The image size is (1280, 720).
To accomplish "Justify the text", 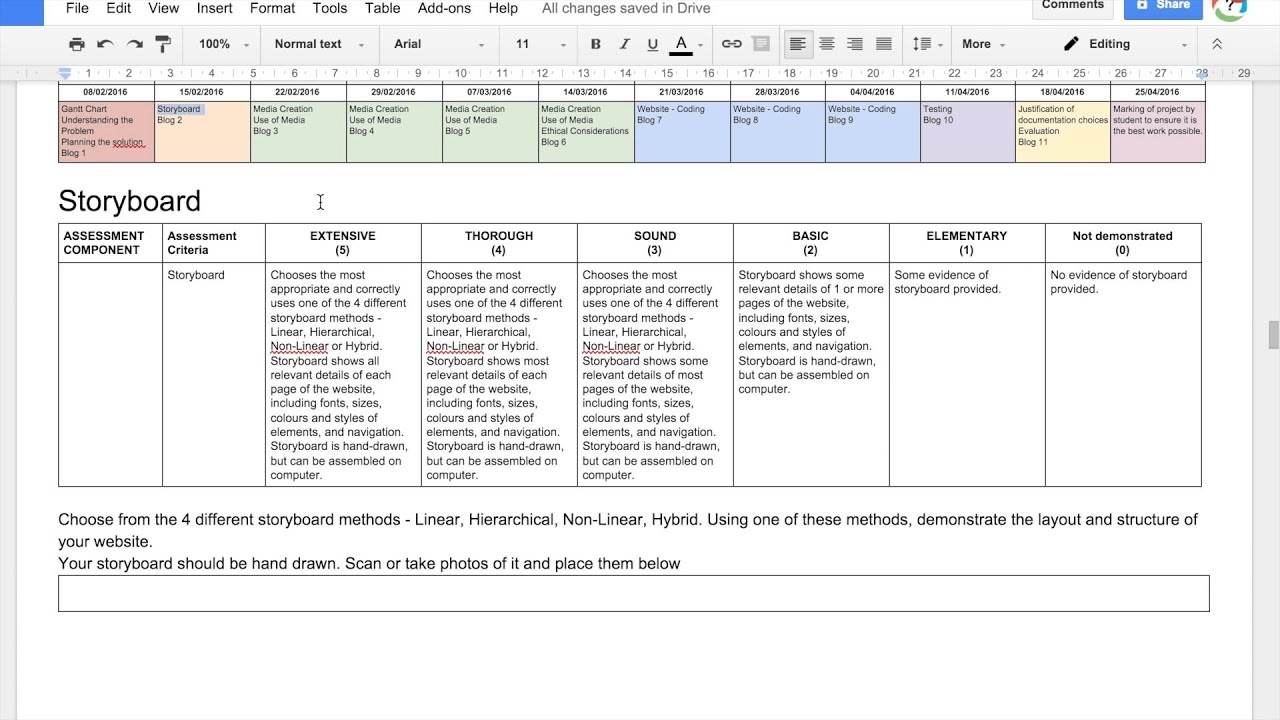I will click(x=884, y=44).
